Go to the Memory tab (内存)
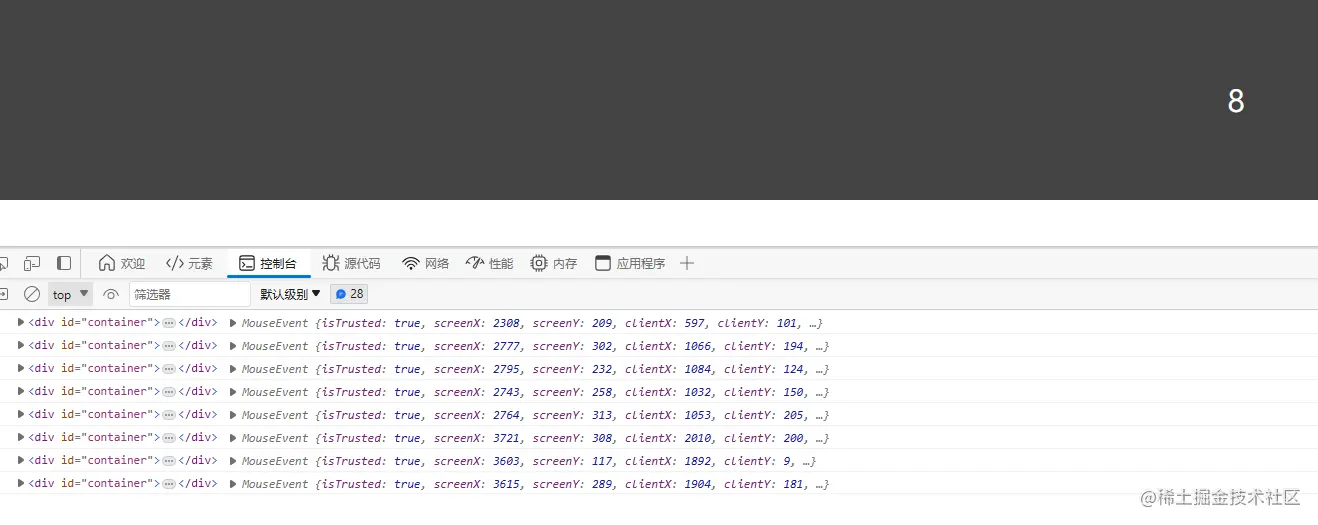Image resolution: width=1318 pixels, height=525 pixels. (554, 263)
